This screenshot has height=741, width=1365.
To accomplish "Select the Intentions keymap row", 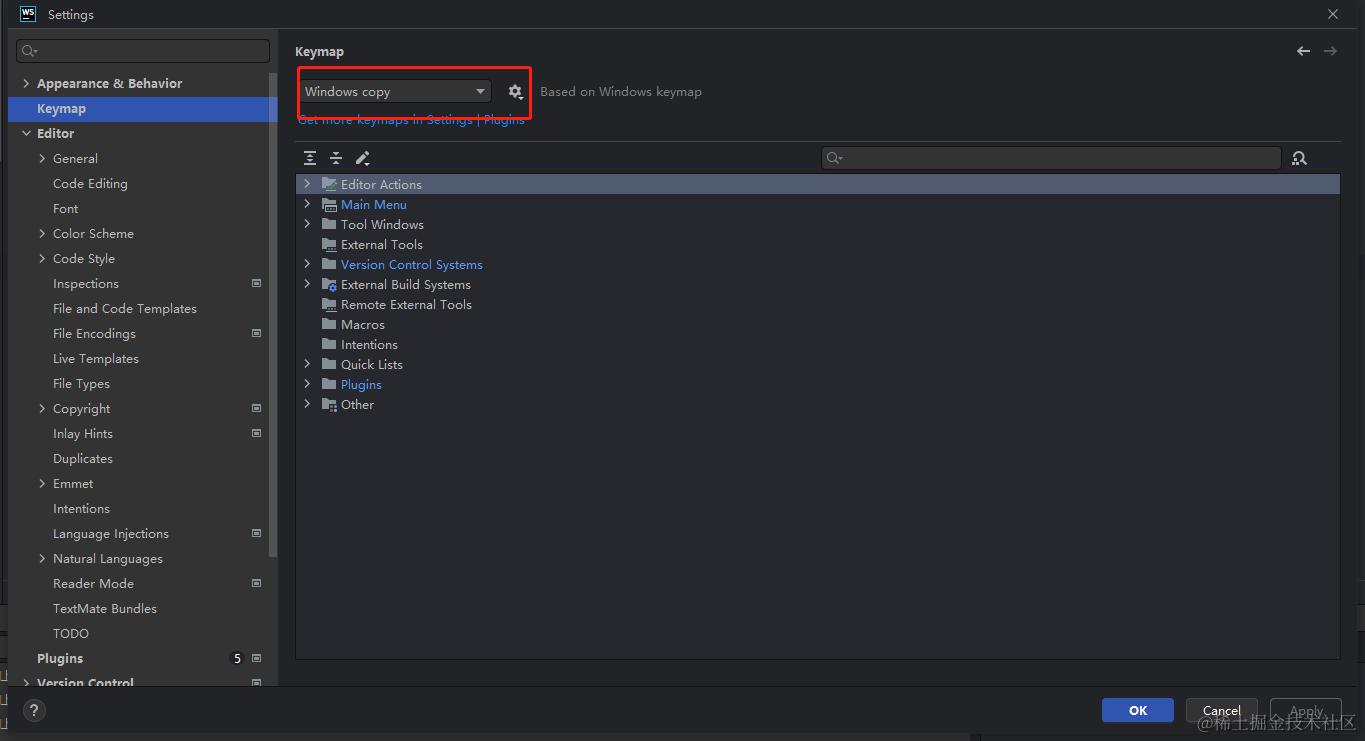I will tap(818, 344).
